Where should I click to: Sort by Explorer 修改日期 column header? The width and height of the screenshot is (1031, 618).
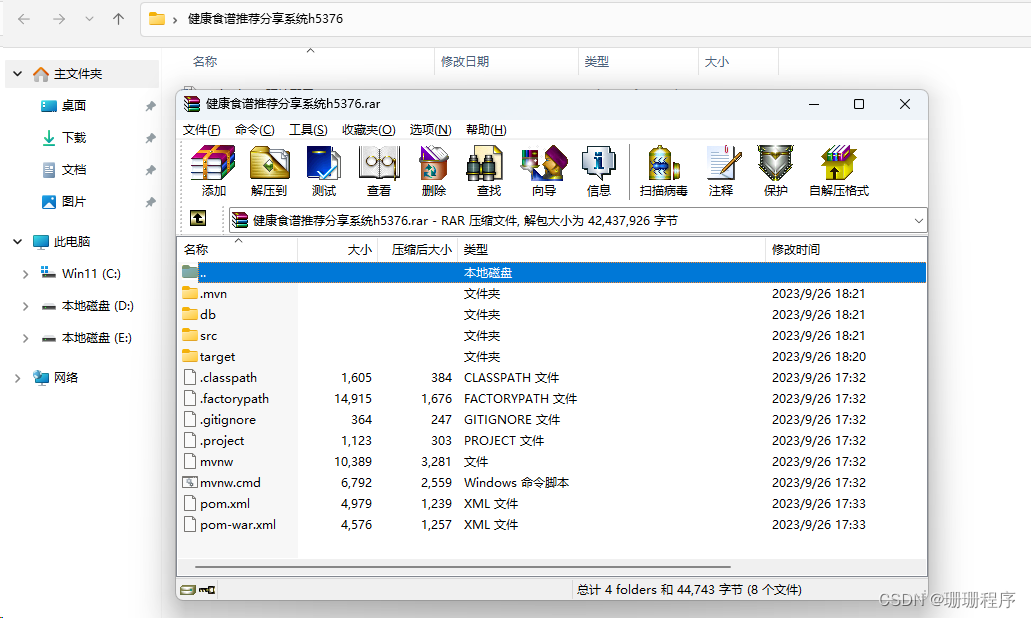[506, 62]
